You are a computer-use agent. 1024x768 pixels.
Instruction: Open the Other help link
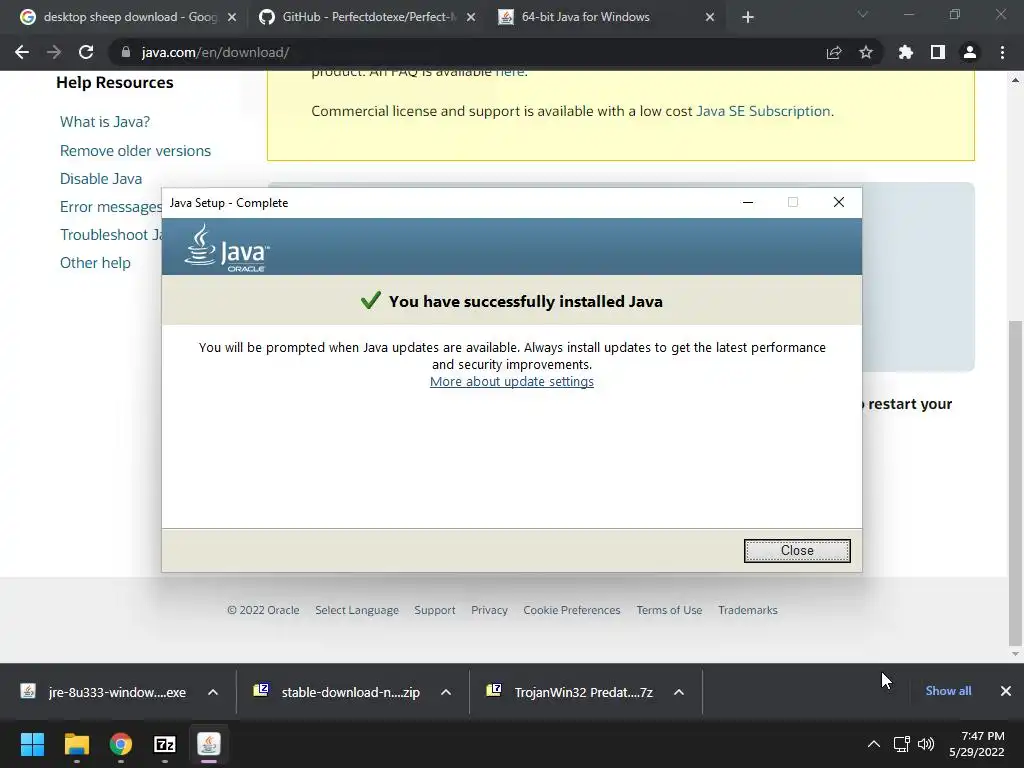(x=95, y=263)
